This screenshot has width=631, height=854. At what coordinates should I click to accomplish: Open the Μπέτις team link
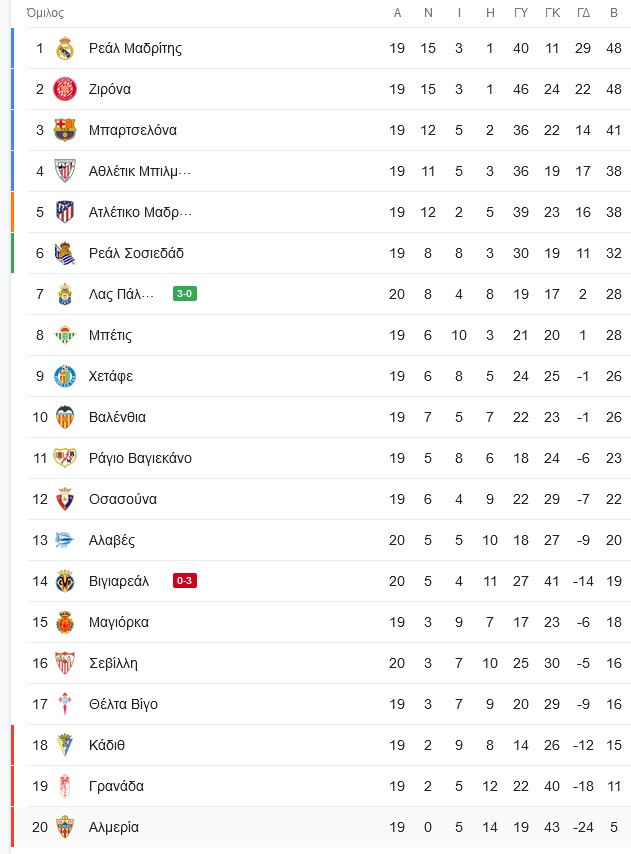110,335
